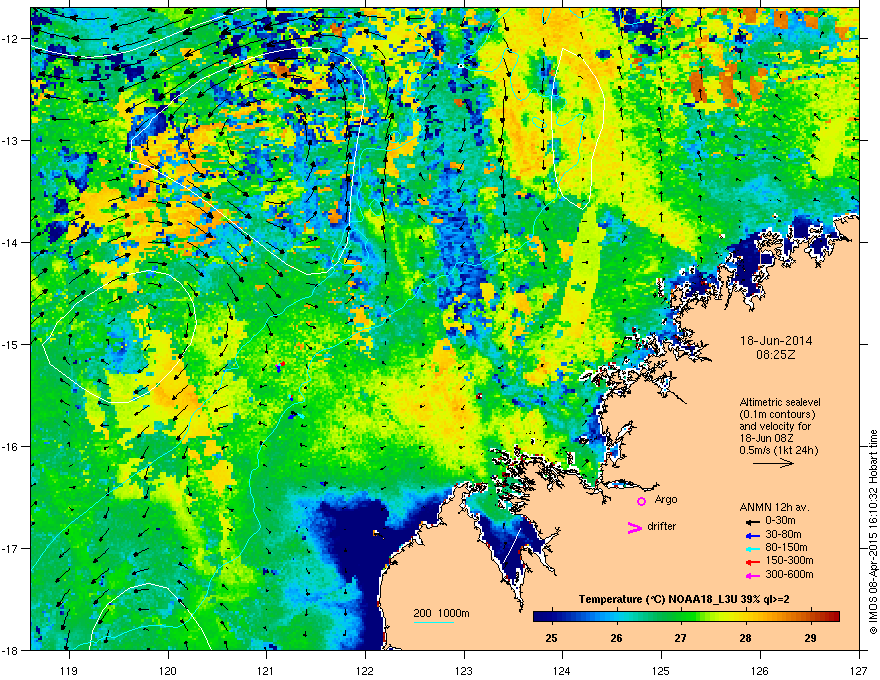This screenshot has width=880, height=680.
Task: Click the IMOS Hobart time copyright stamp
Action: pyautogui.click(x=873, y=532)
